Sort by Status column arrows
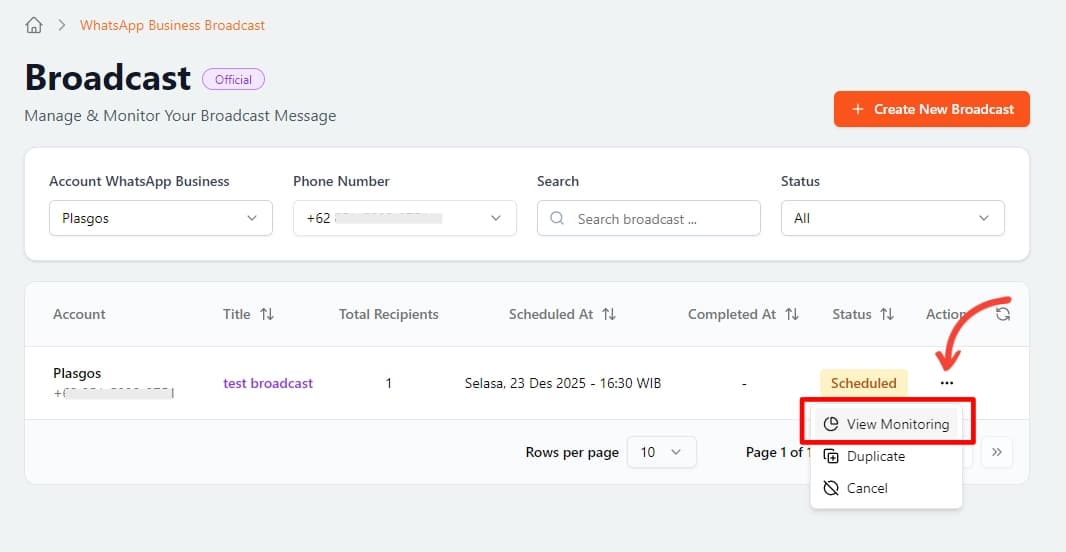1066x552 pixels. (x=887, y=314)
